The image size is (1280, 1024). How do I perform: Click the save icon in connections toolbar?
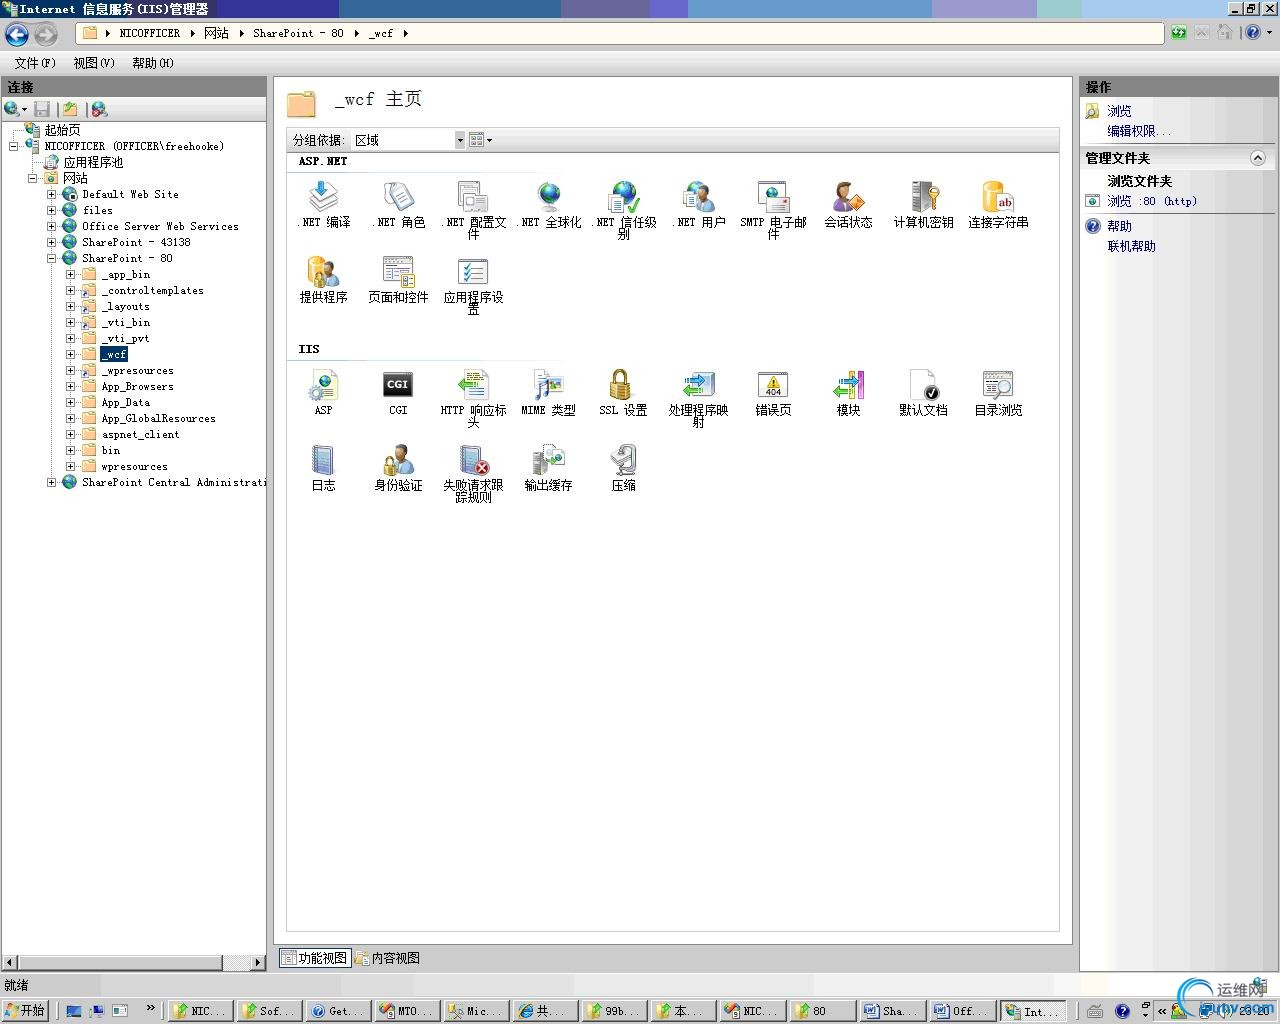point(42,109)
